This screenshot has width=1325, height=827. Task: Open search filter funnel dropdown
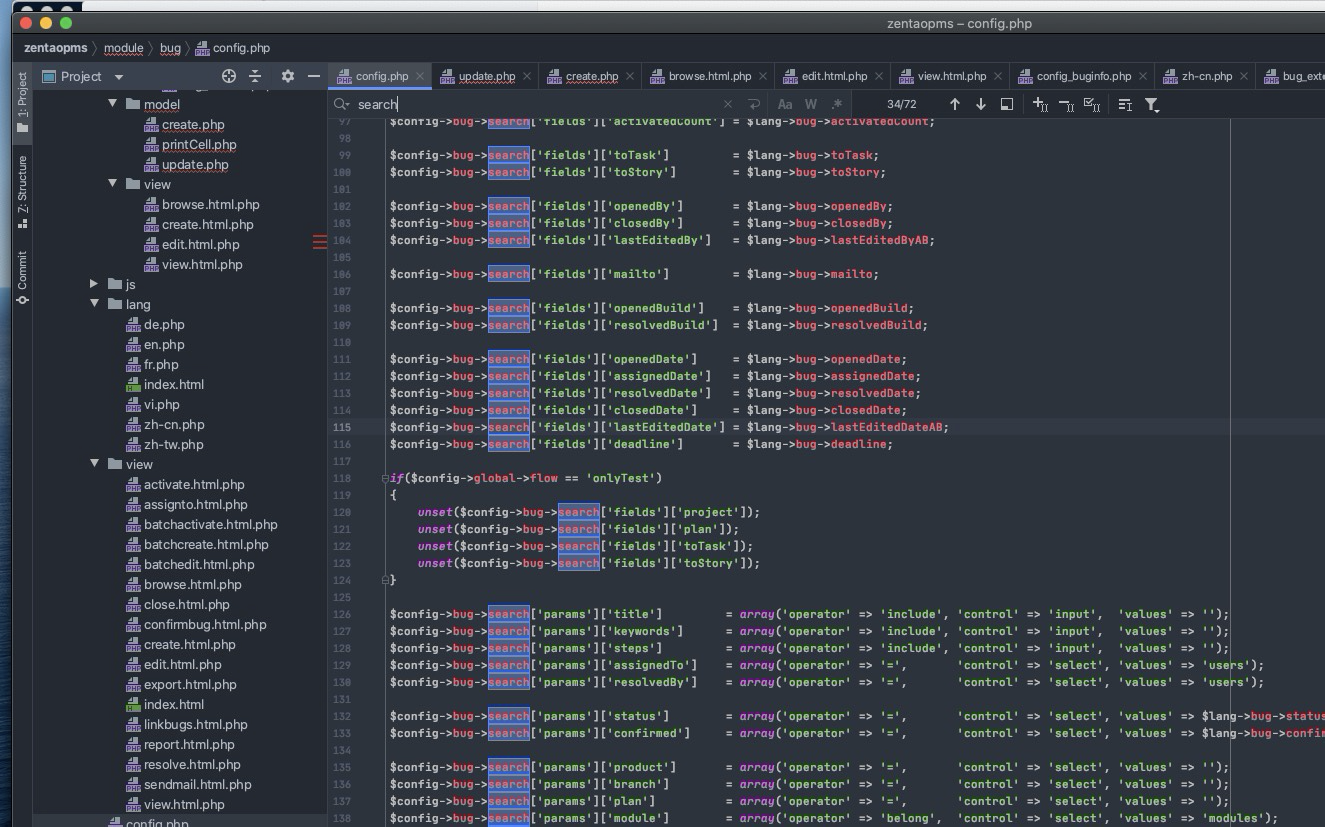point(1152,104)
